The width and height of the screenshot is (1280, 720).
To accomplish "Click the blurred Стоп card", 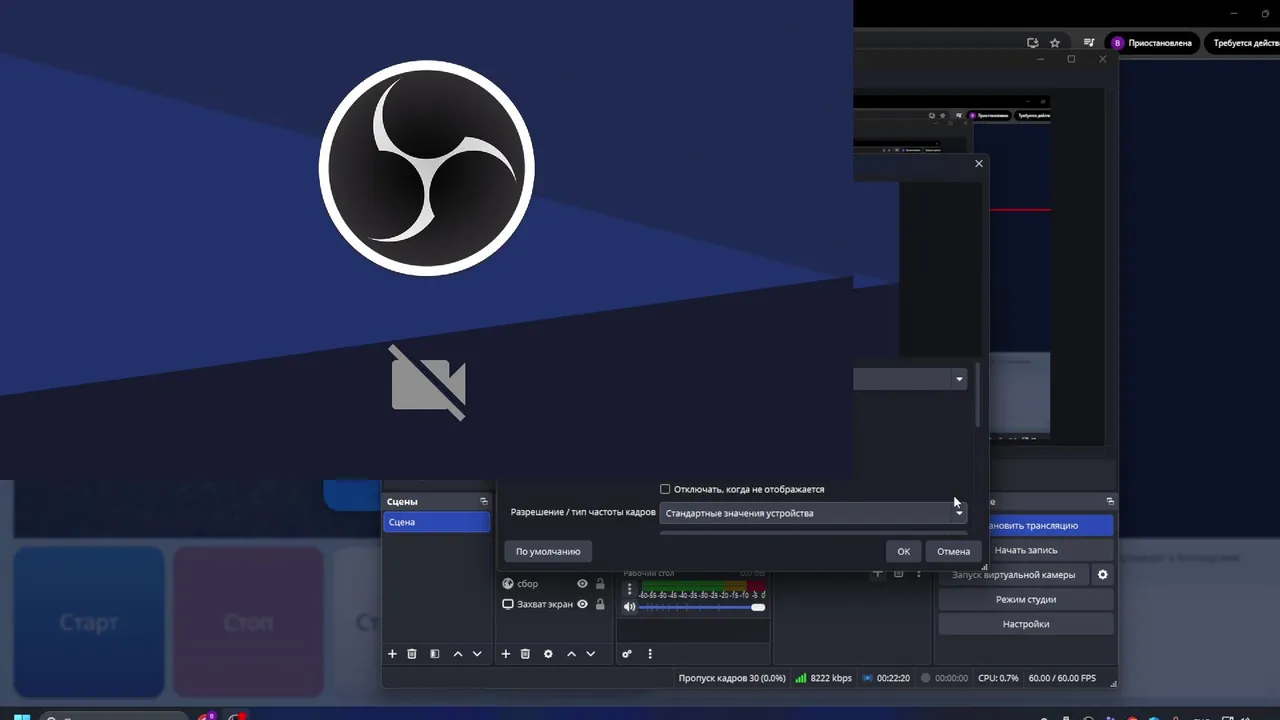I will [x=248, y=622].
